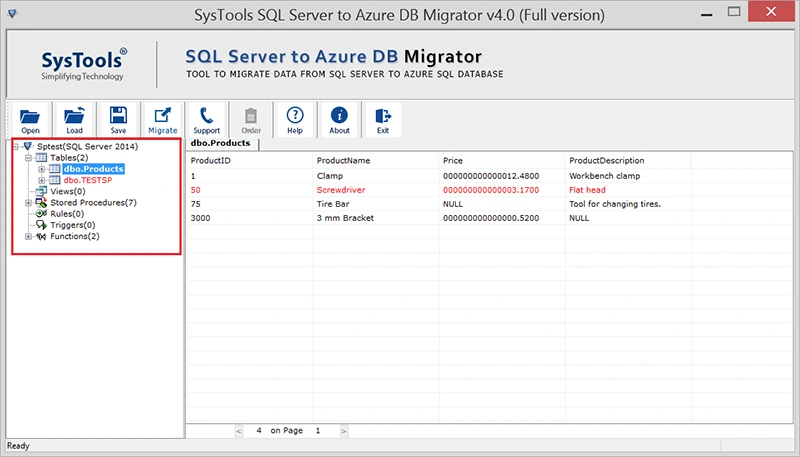
Task: Start migration with the Migrate icon
Action: coord(162,117)
